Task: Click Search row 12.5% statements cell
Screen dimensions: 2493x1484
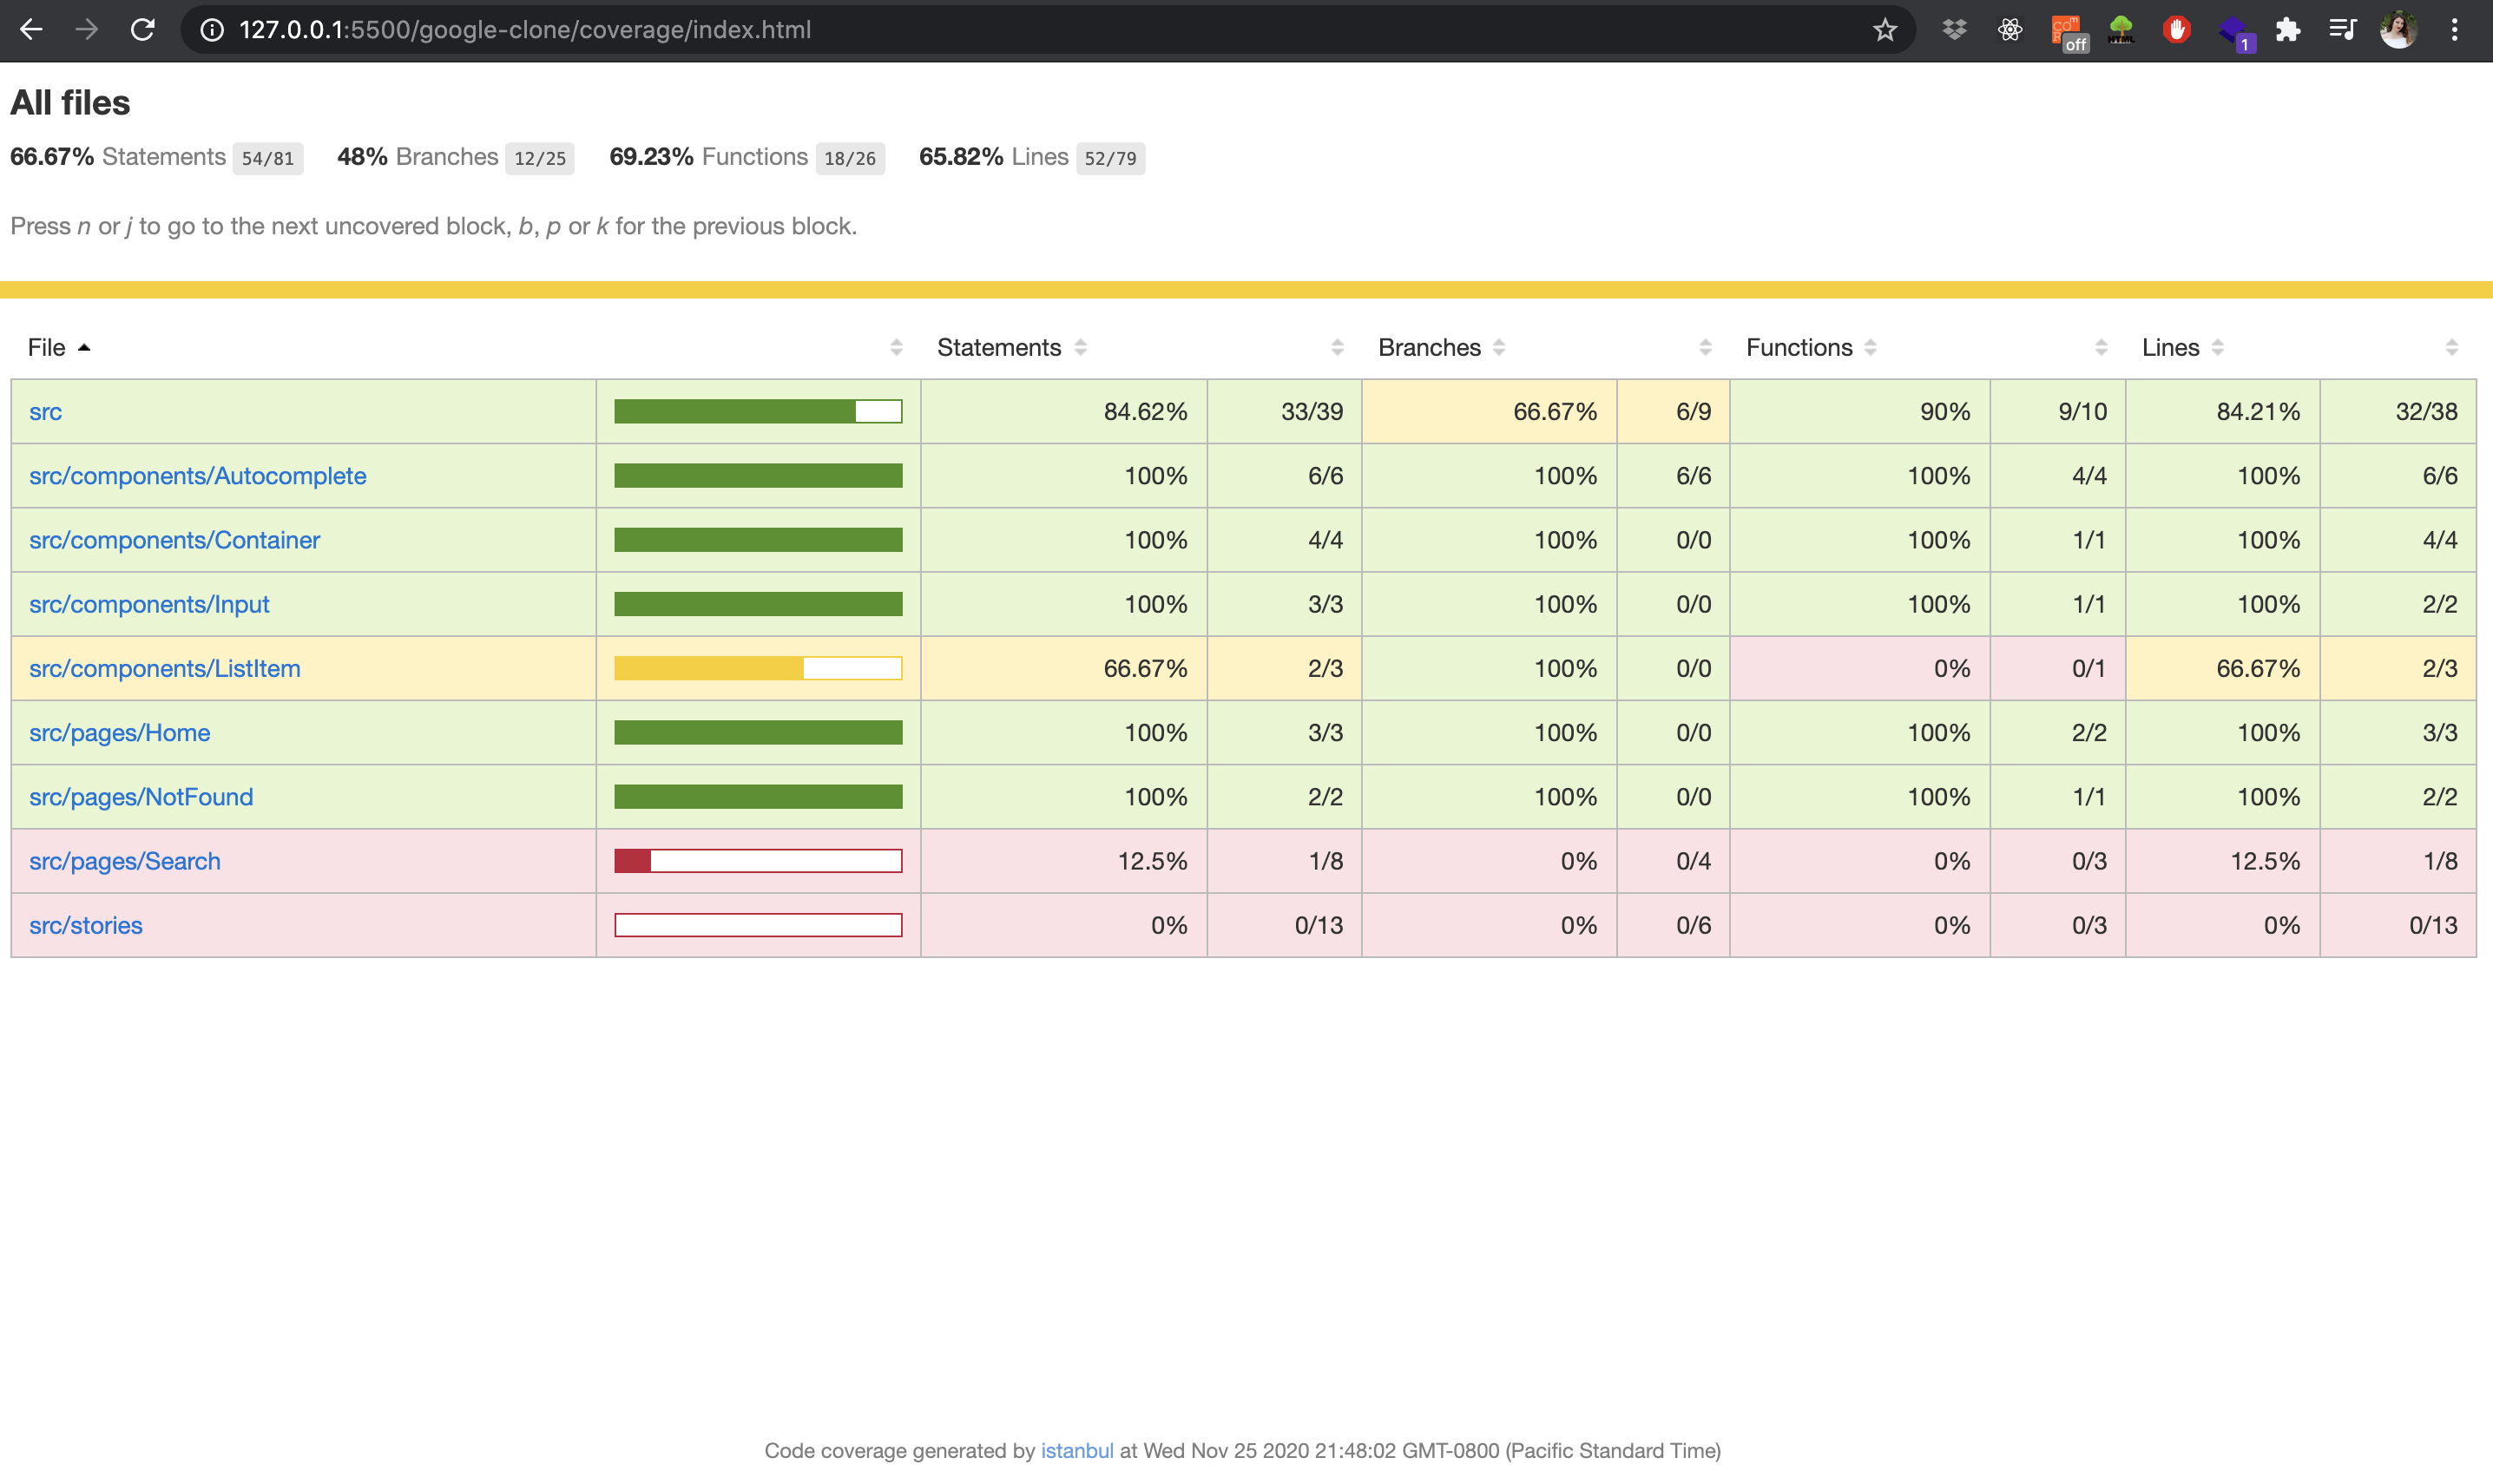Action: tap(1064, 860)
